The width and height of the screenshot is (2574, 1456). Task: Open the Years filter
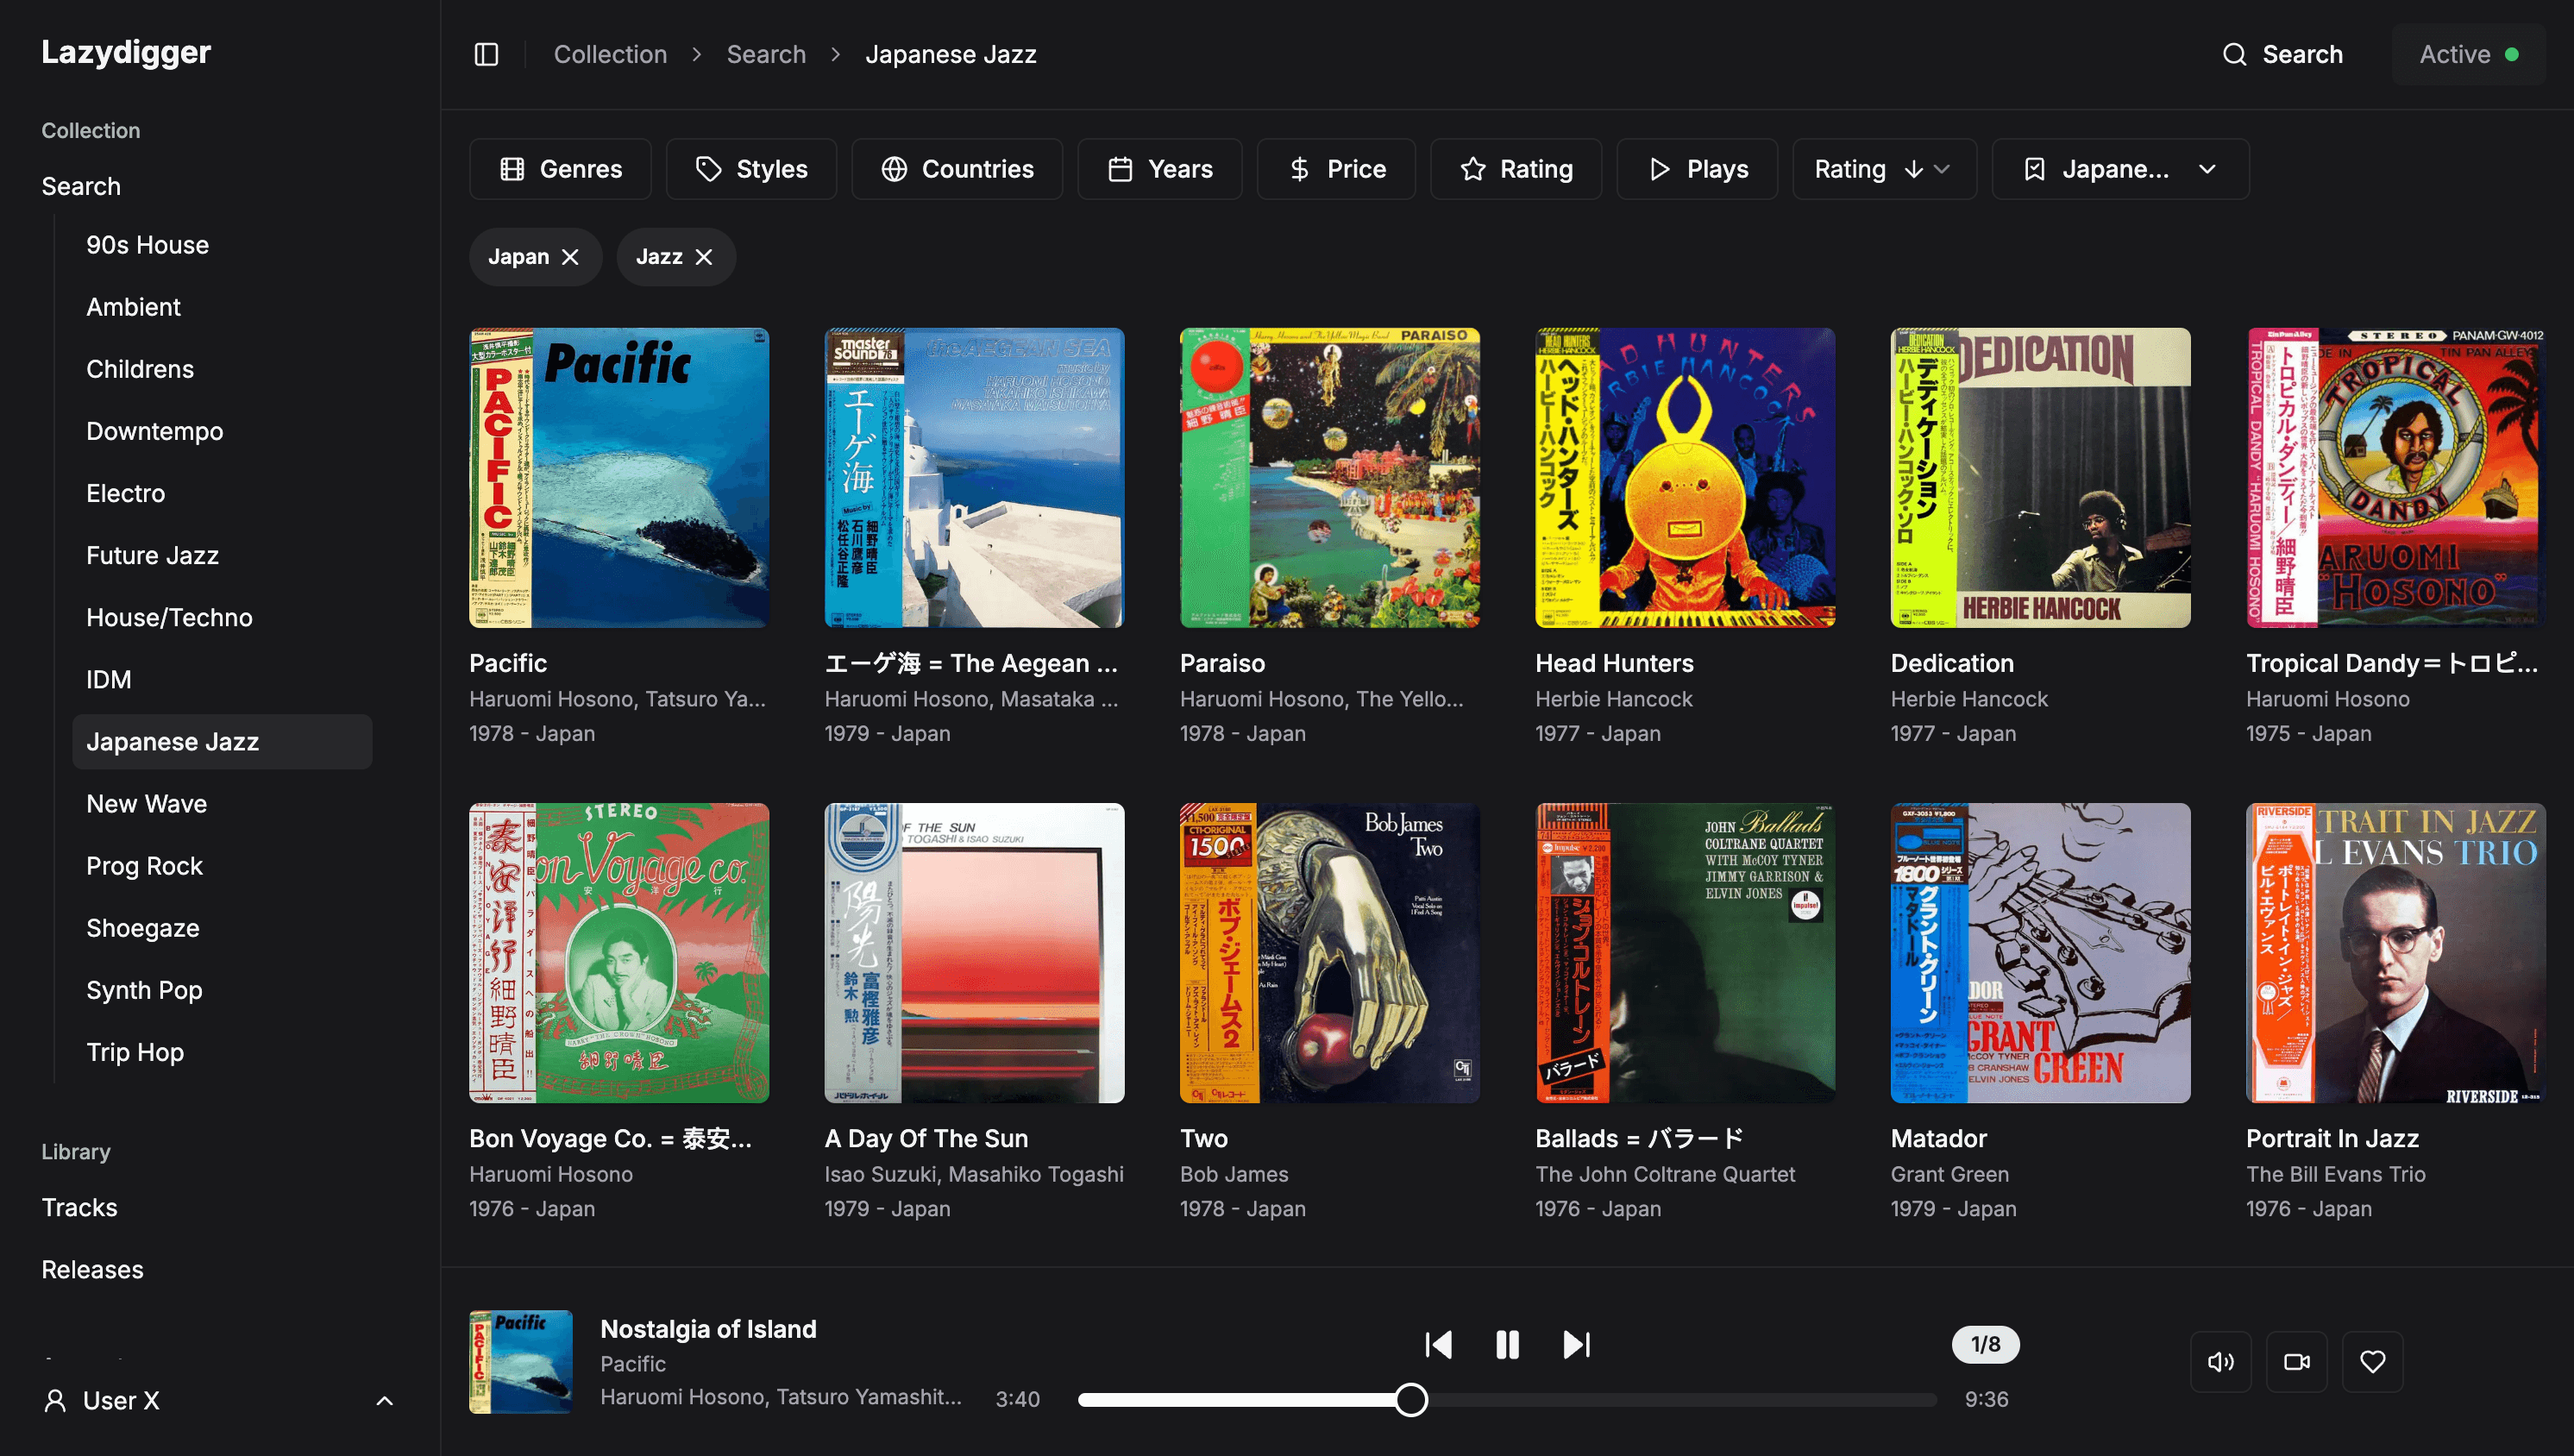click(x=1159, y=168)
